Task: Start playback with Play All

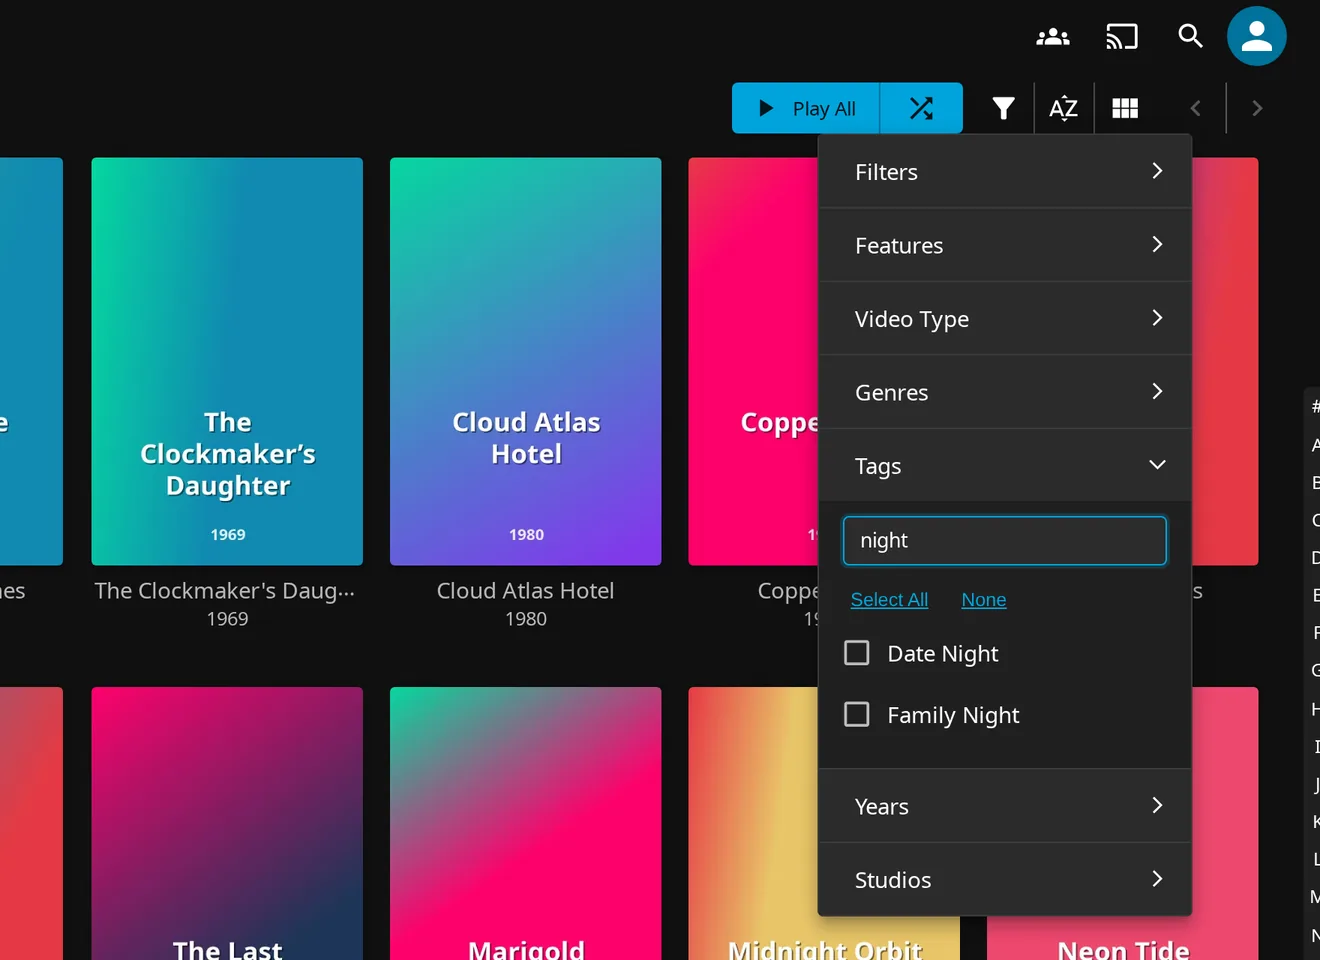Action: (806, 108)
